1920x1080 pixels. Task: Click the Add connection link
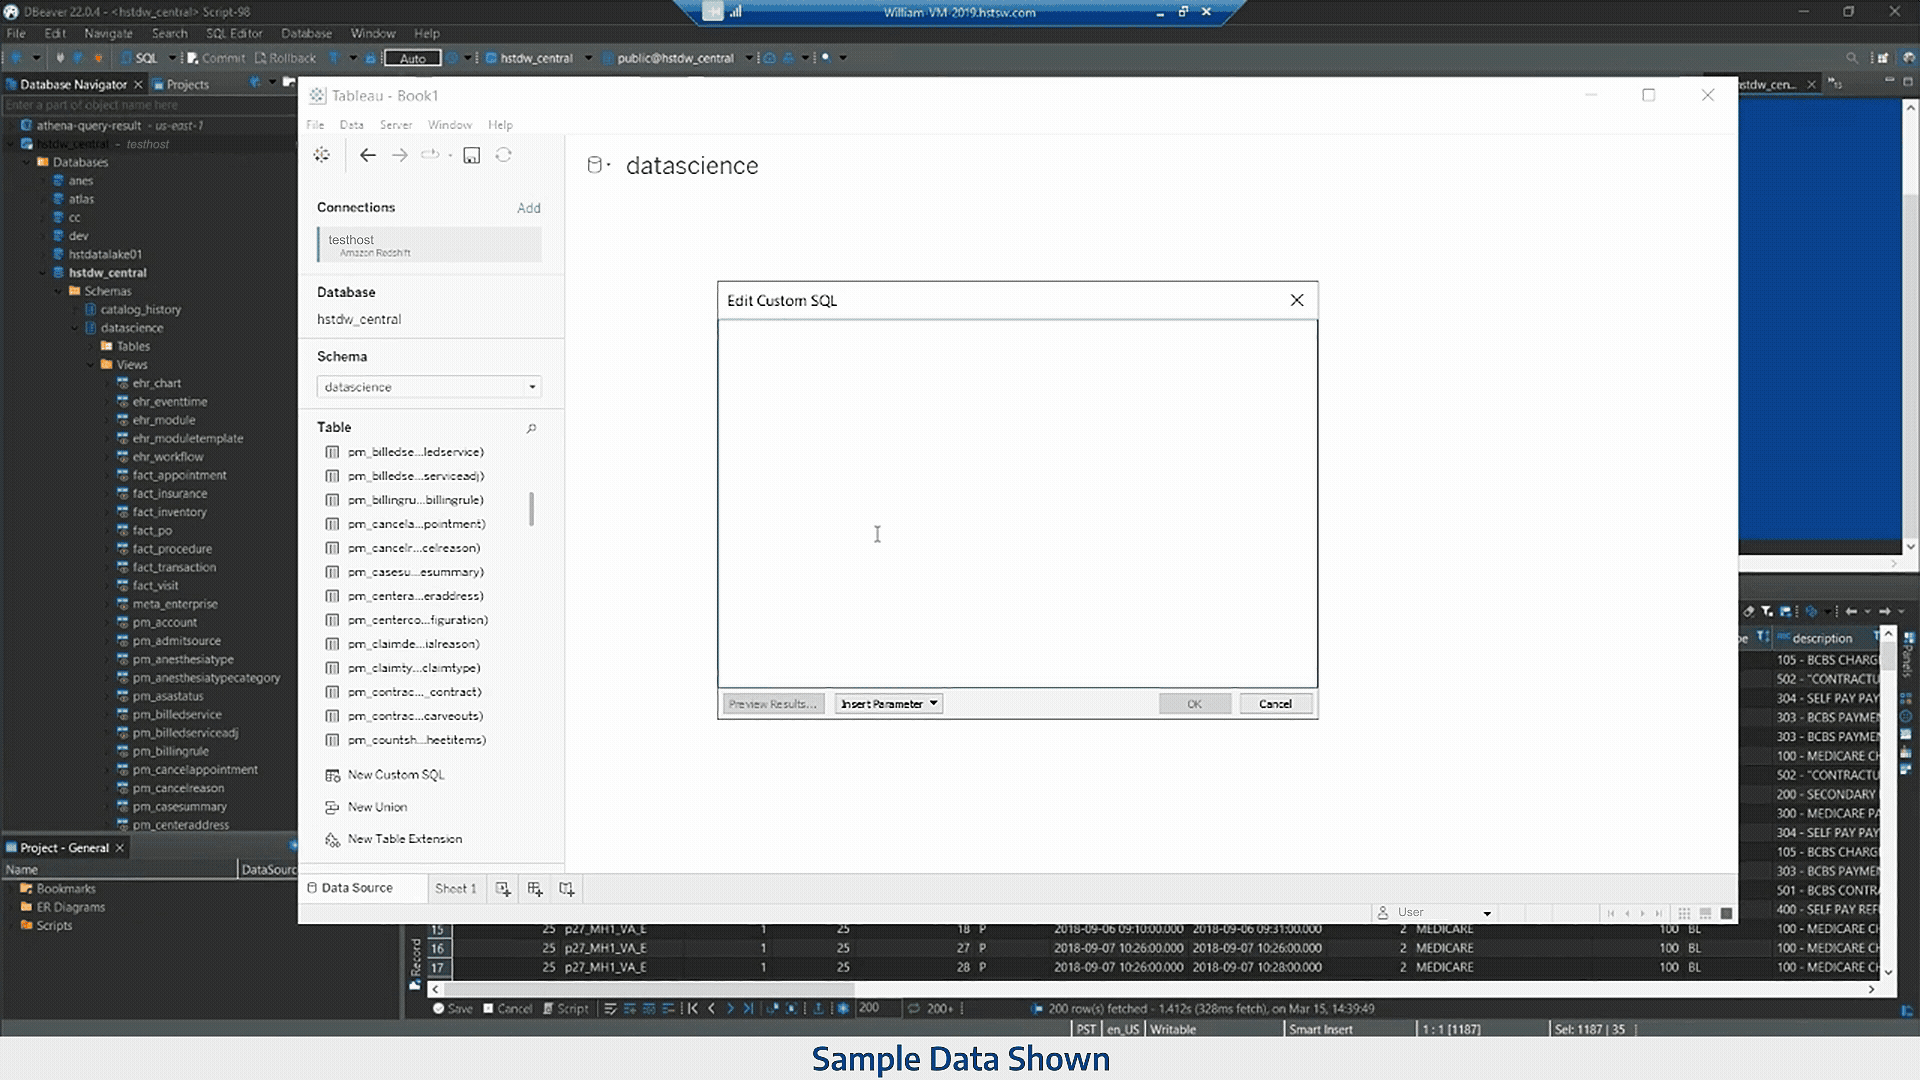(529, 208)
